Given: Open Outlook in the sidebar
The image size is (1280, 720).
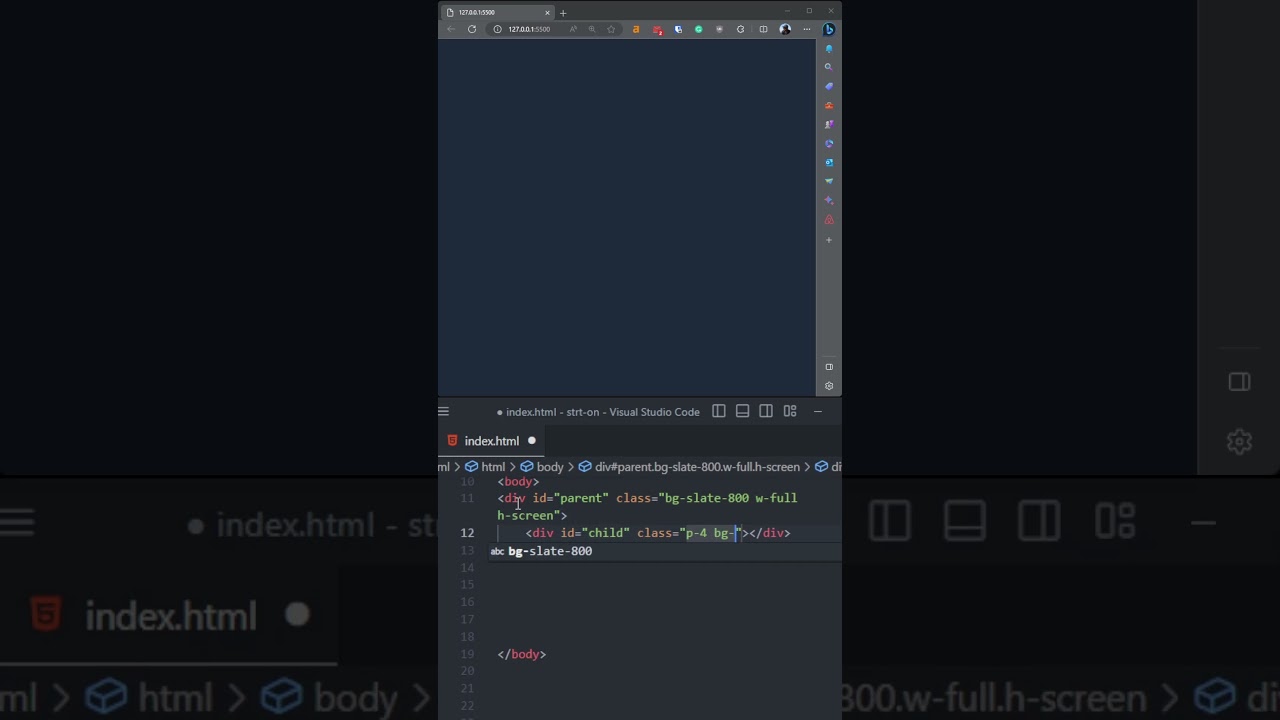Looking at the screenshot, I should click(828, 162).
